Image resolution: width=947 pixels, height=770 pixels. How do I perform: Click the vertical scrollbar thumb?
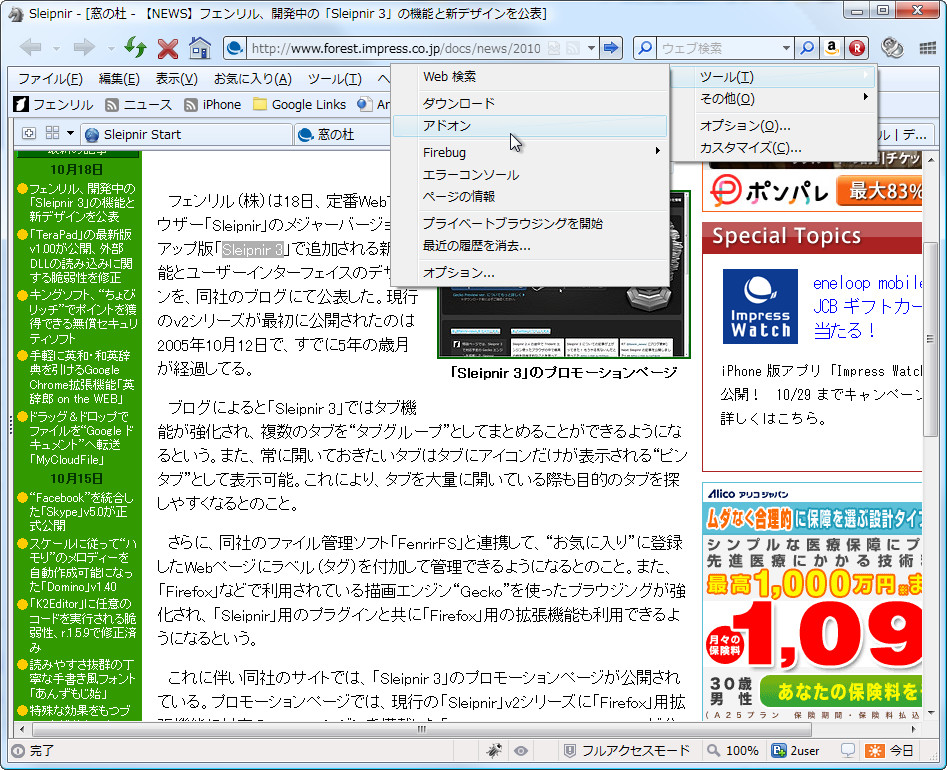point(929,338)
